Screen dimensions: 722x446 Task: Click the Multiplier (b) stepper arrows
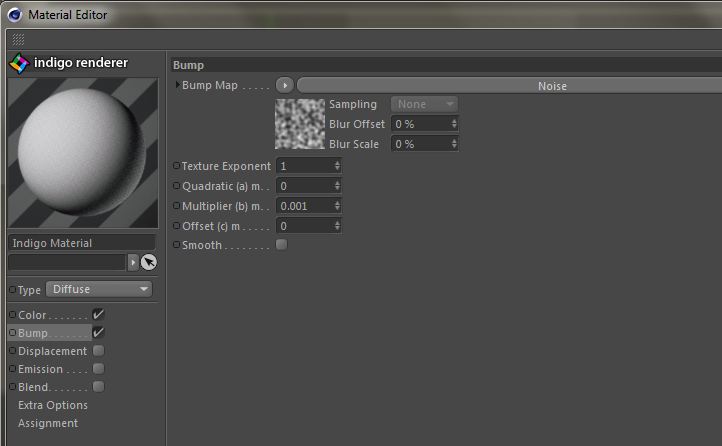pyautogui.click(x=337, y=206)
